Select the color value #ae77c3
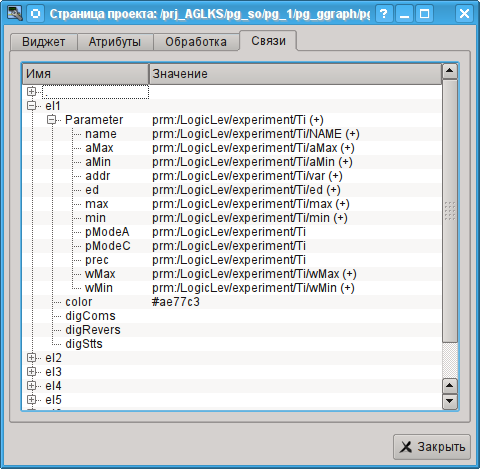 point(176,302)
